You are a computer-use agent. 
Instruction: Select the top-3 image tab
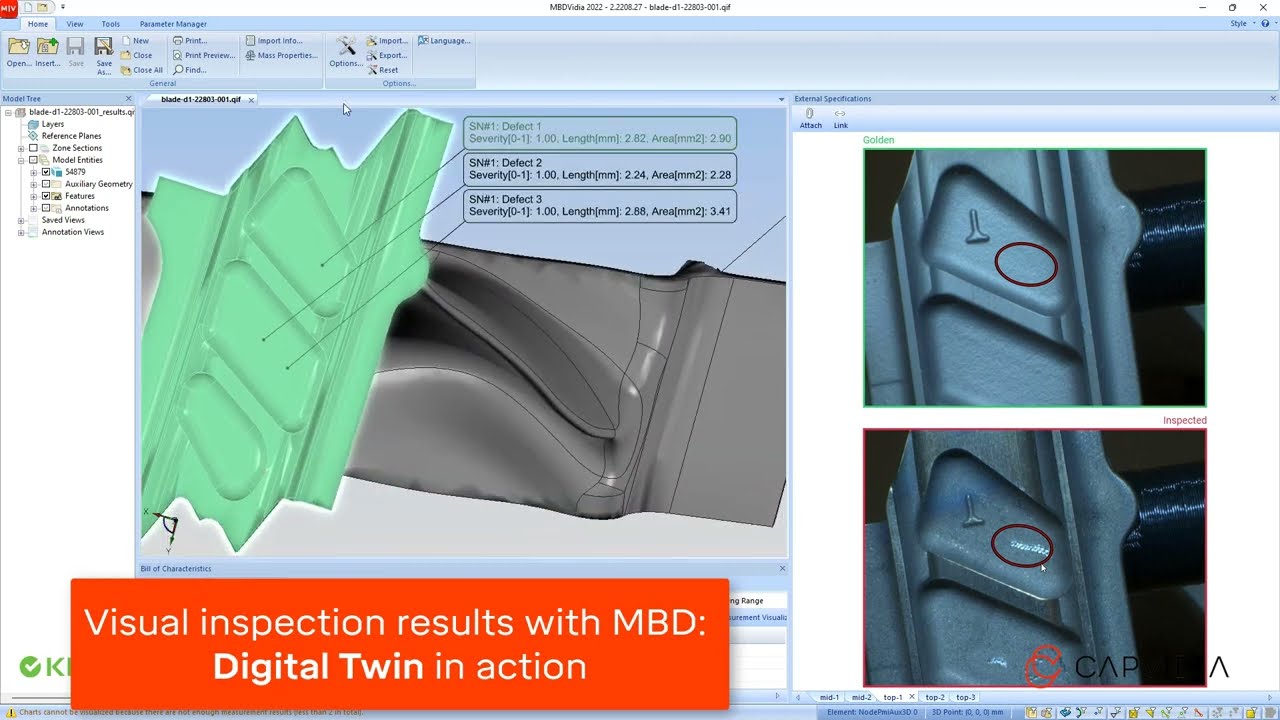point(965,697)
